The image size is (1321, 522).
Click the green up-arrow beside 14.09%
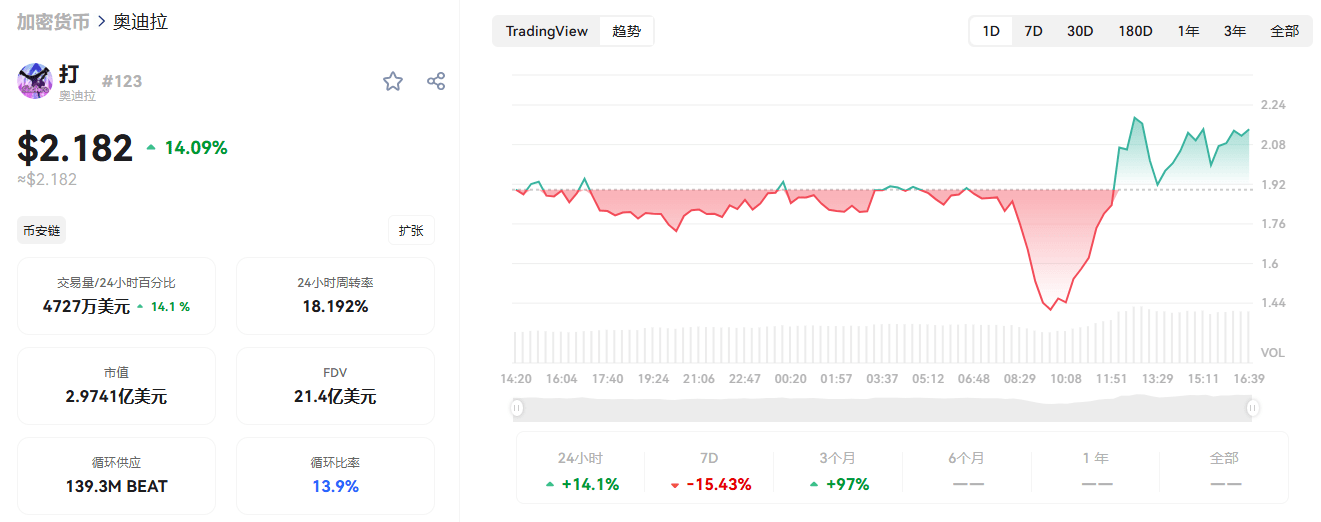(x=151, y=148)
